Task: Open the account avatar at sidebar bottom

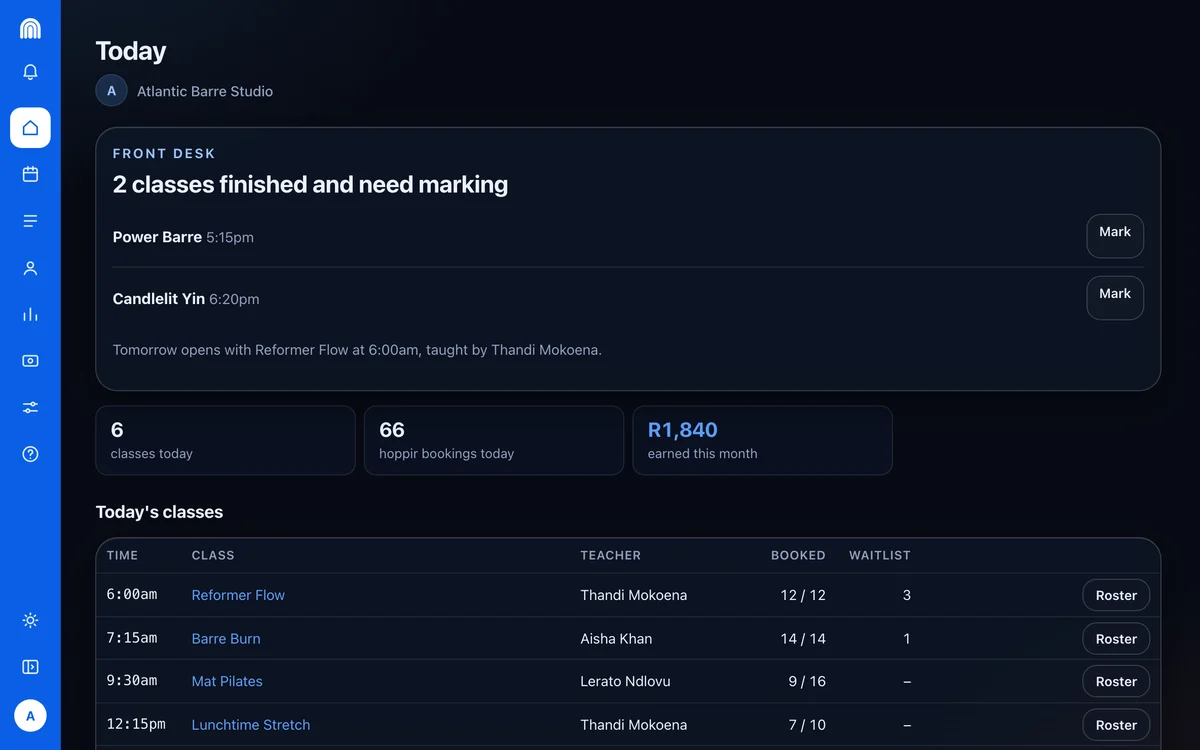Action: pos(30,716)
